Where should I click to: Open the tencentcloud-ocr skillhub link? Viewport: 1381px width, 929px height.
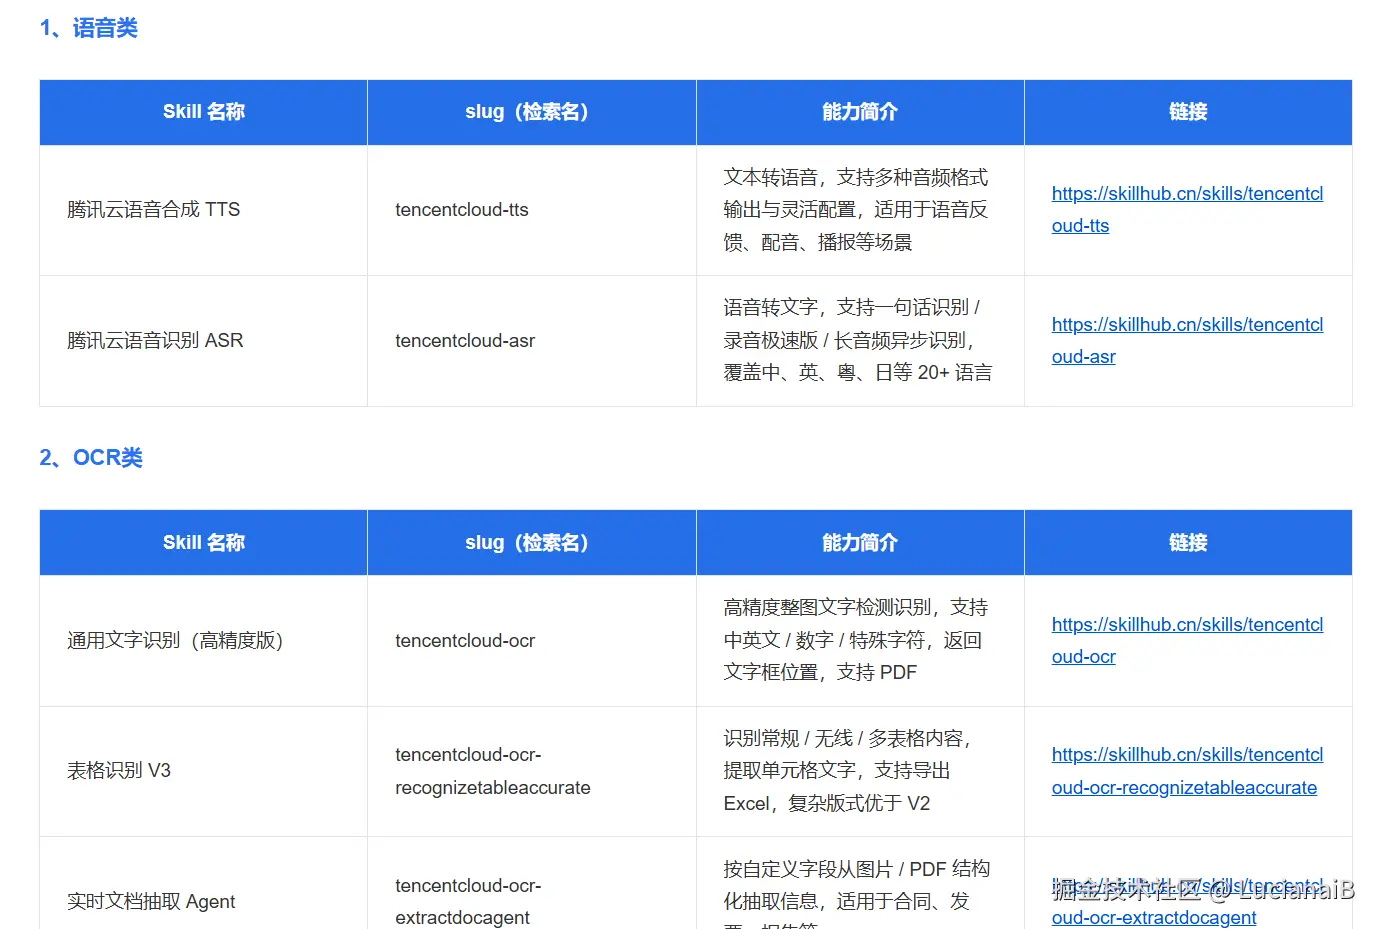(1187, 641)
